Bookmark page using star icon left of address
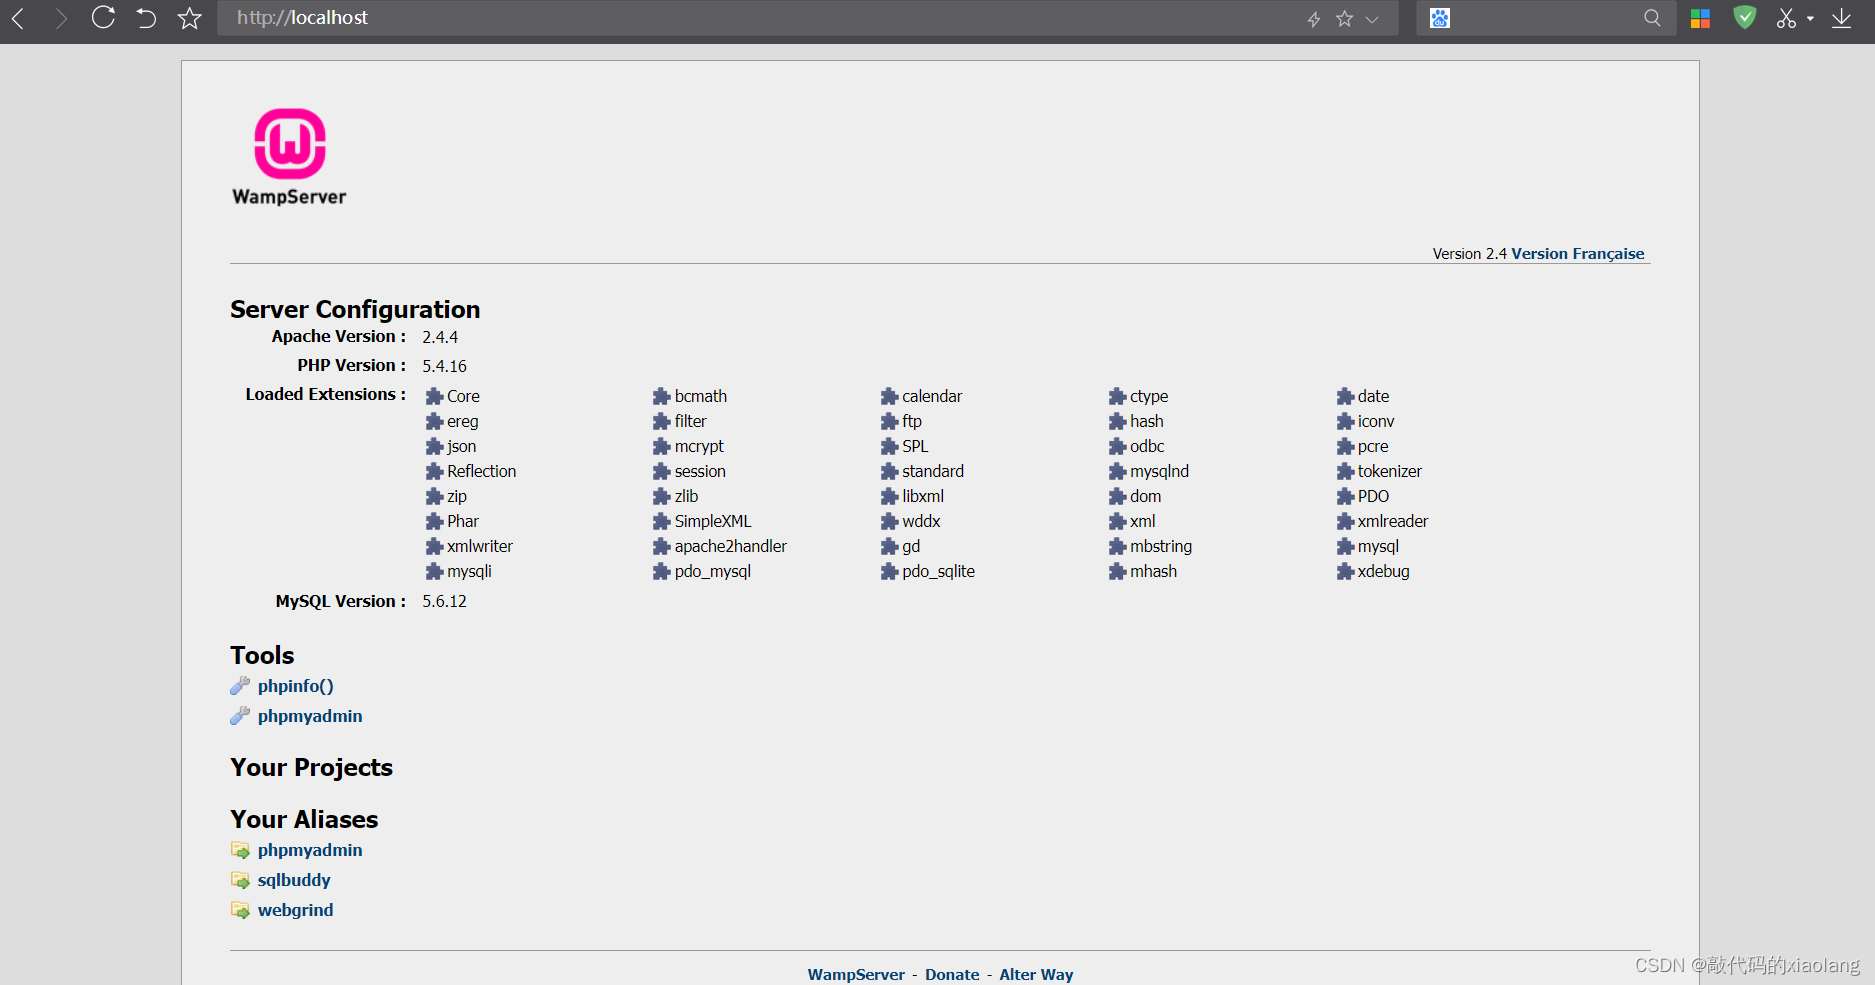The height and width of the screenshot is (985, 1875). [x=190, y=18]
